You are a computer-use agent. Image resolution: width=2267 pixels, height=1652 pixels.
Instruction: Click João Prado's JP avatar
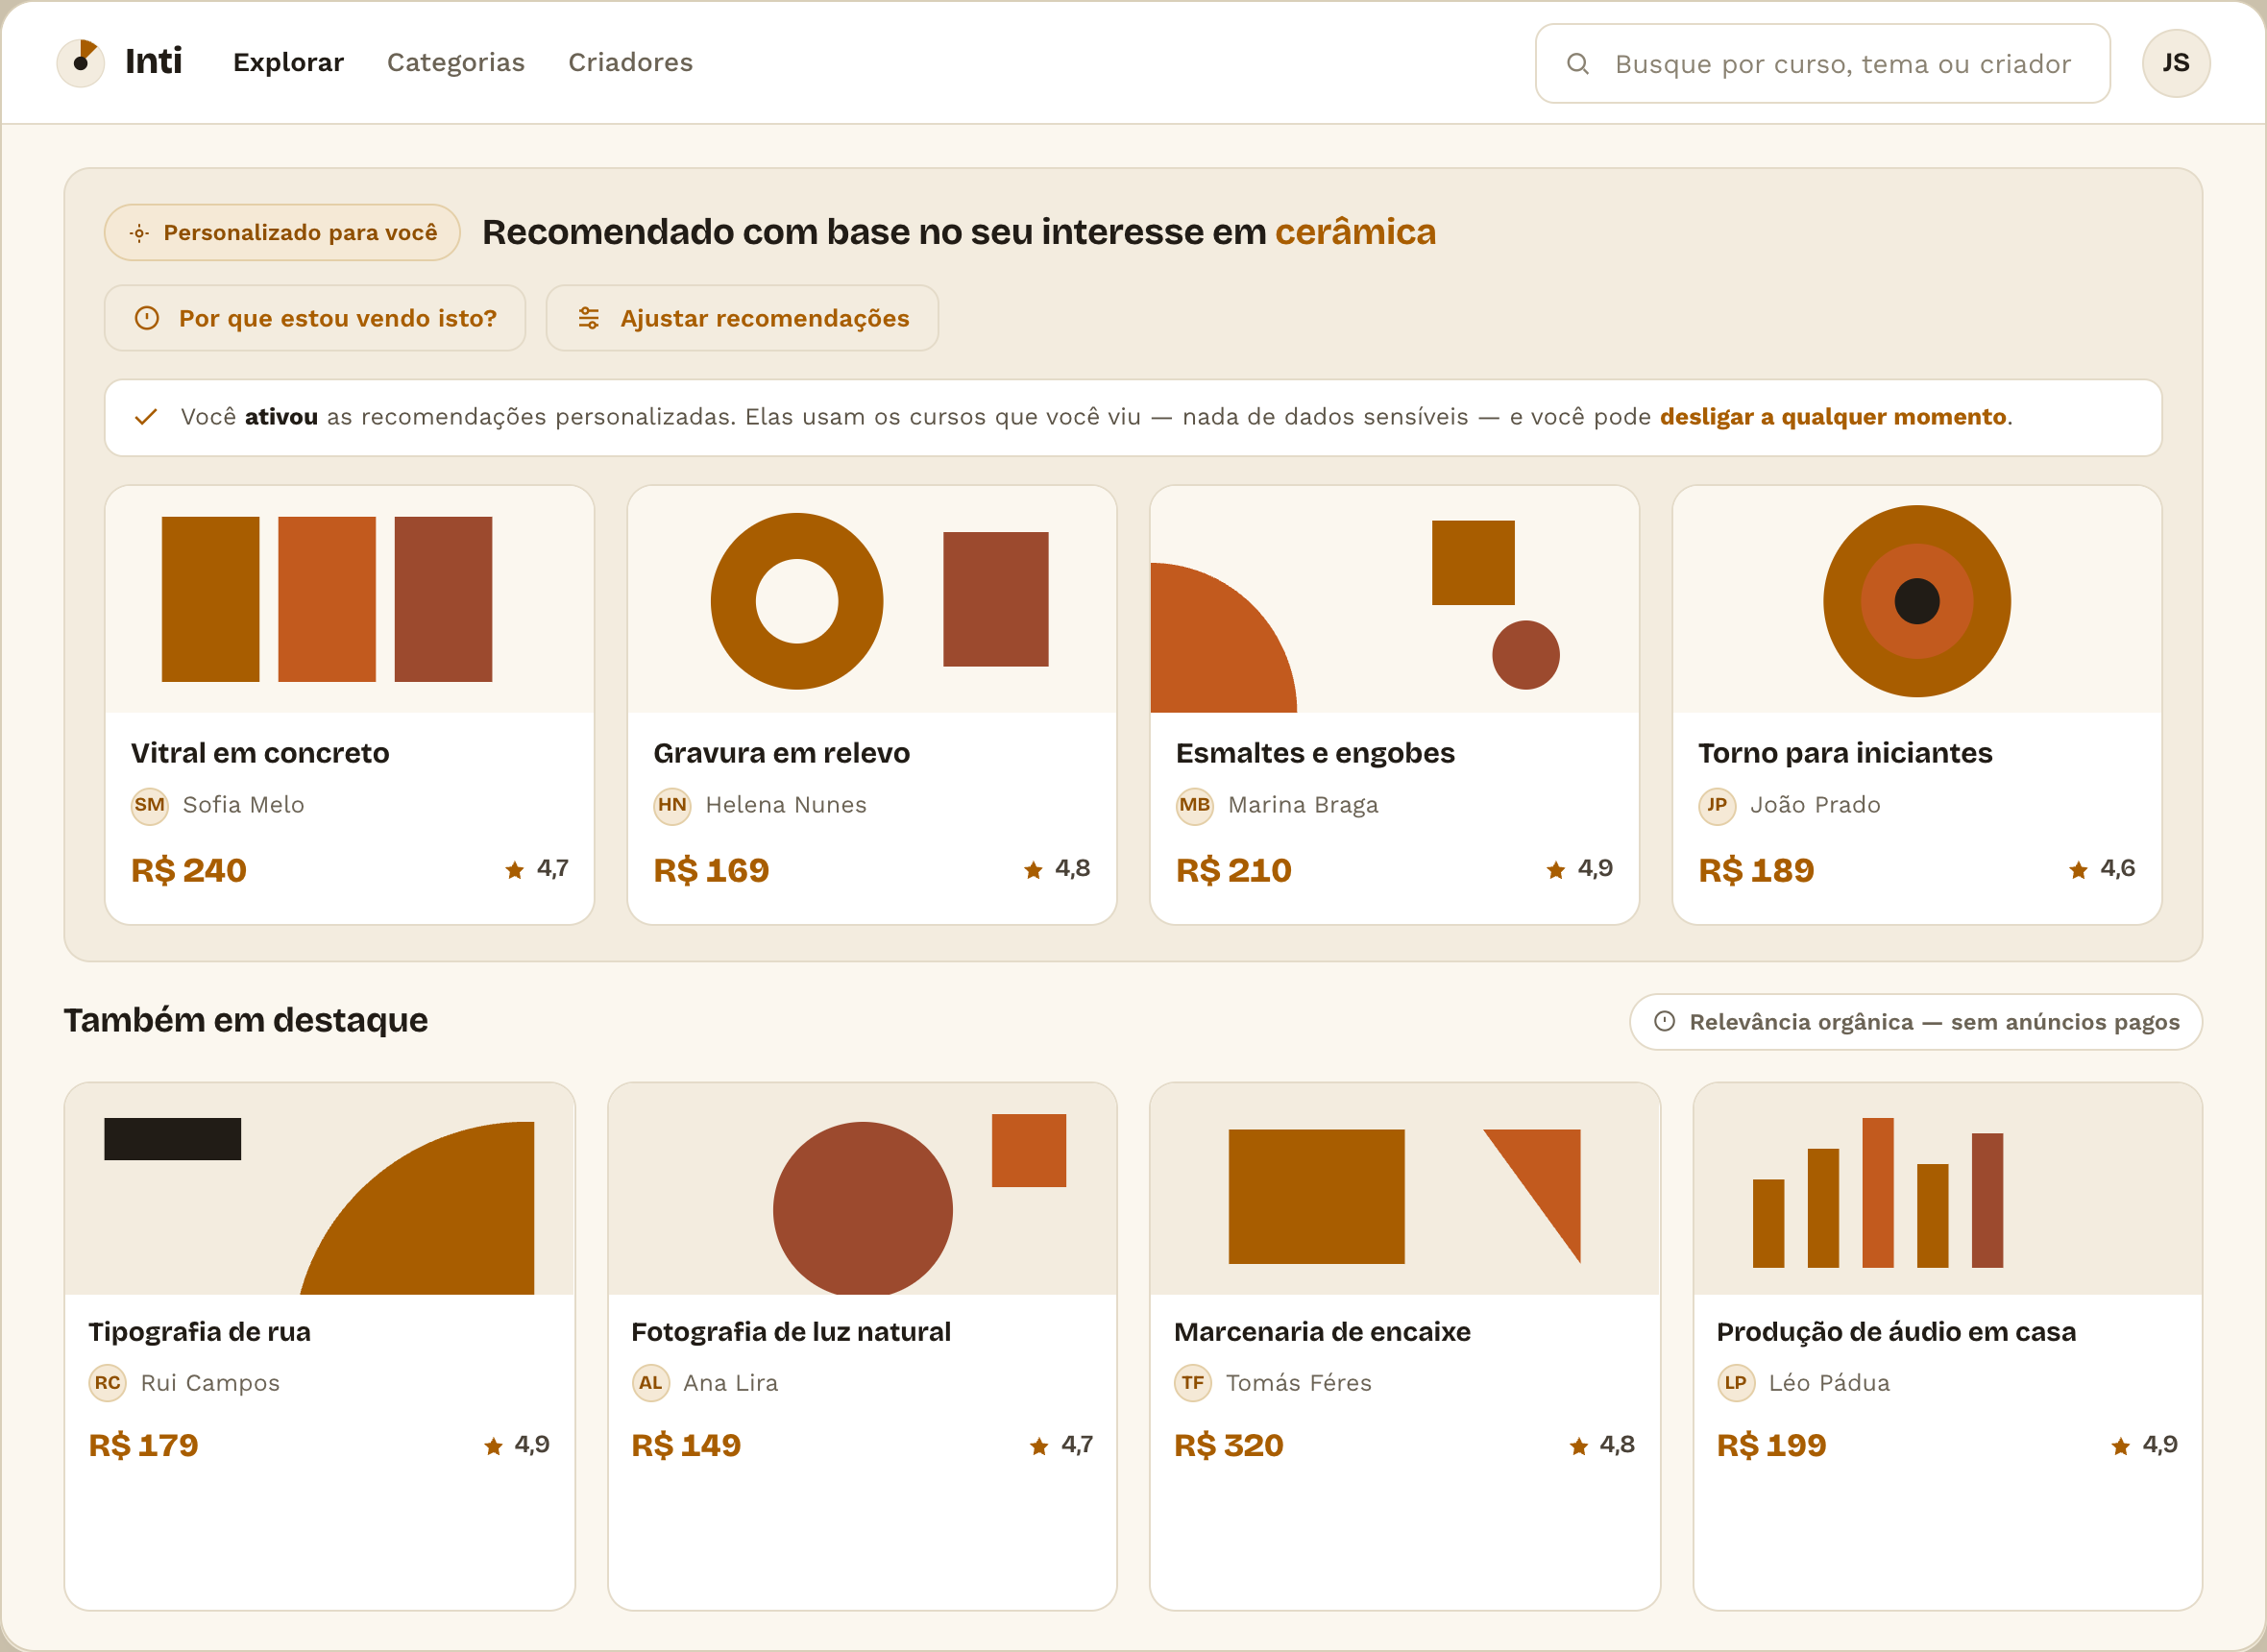click(x=1717, y=806)
